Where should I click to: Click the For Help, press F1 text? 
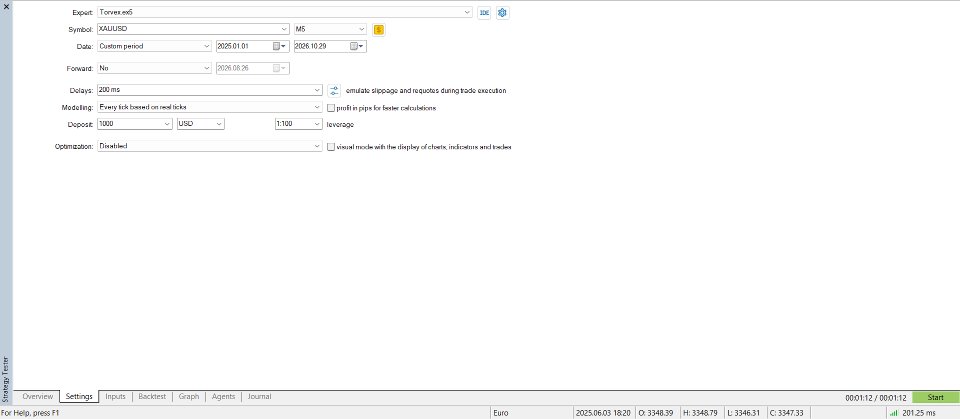click(x=30, y=413)
